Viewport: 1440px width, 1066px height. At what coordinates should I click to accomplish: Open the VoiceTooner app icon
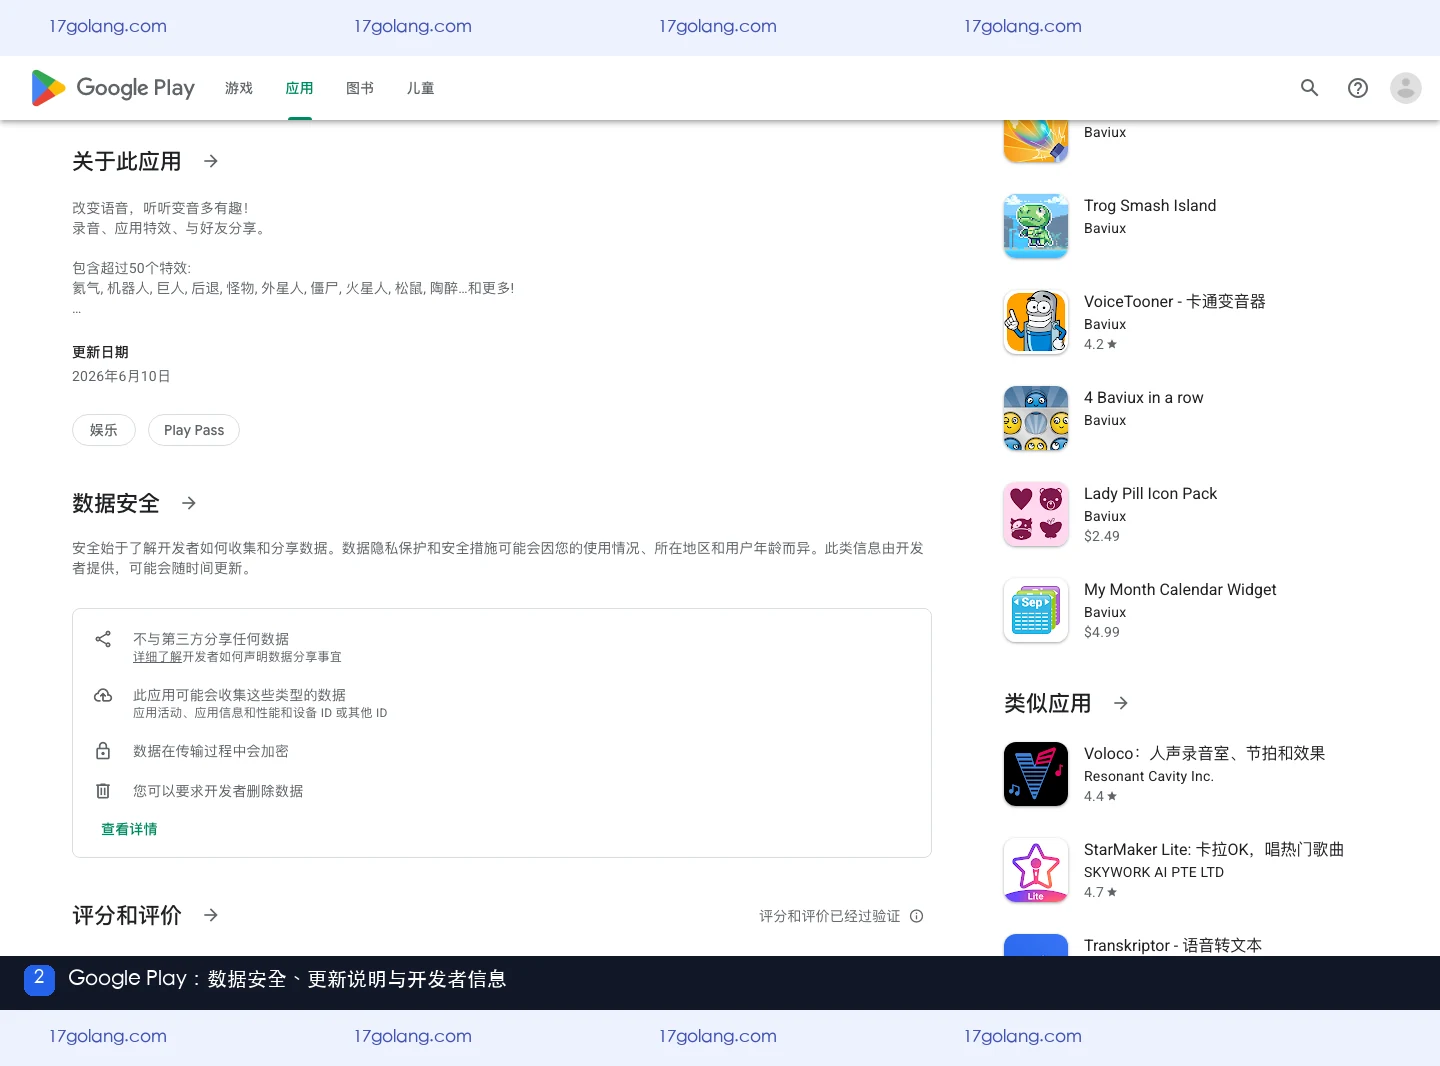[1036, 322]
